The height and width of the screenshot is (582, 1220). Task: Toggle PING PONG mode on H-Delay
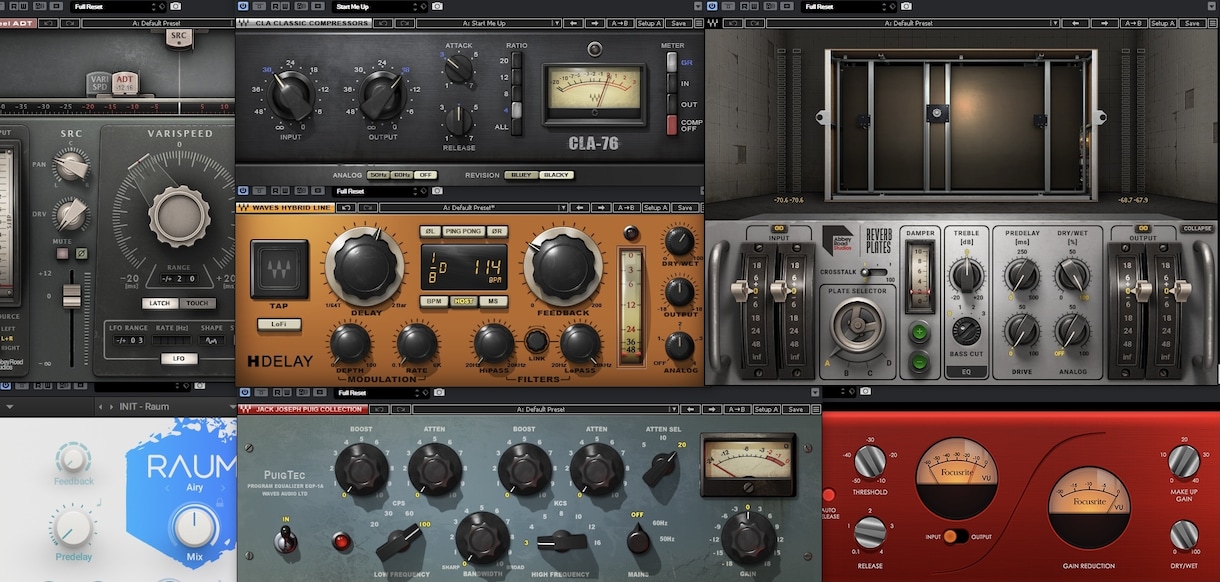click(463, 232)
